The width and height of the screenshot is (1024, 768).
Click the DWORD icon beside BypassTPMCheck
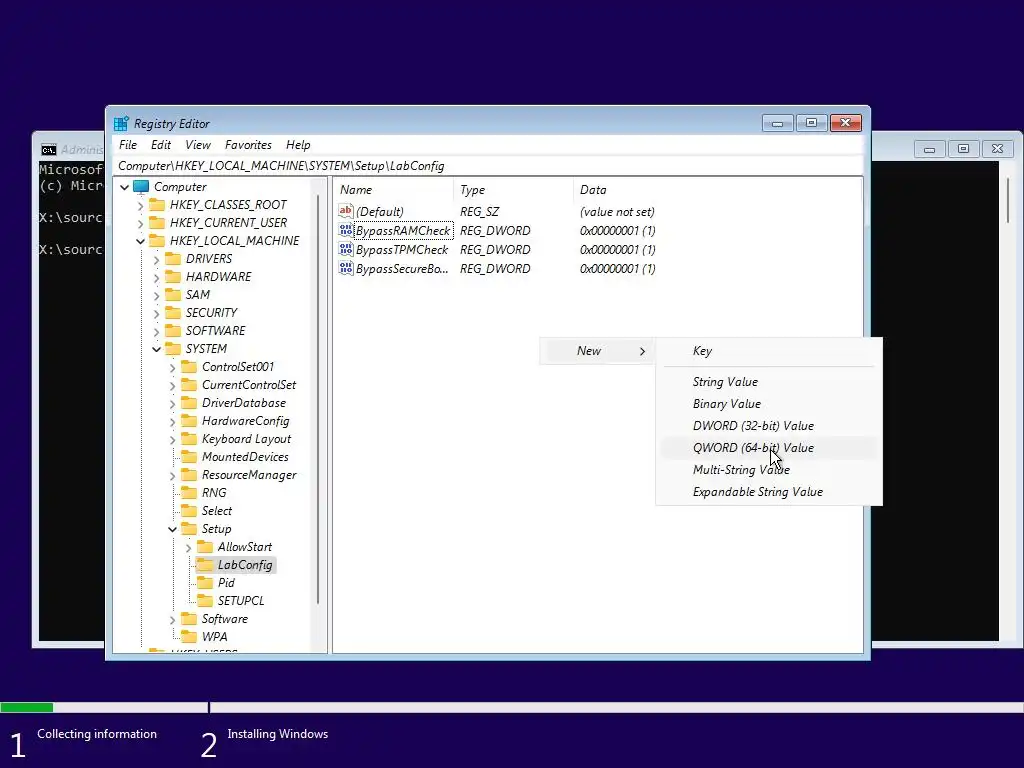[x=345, y=249]
